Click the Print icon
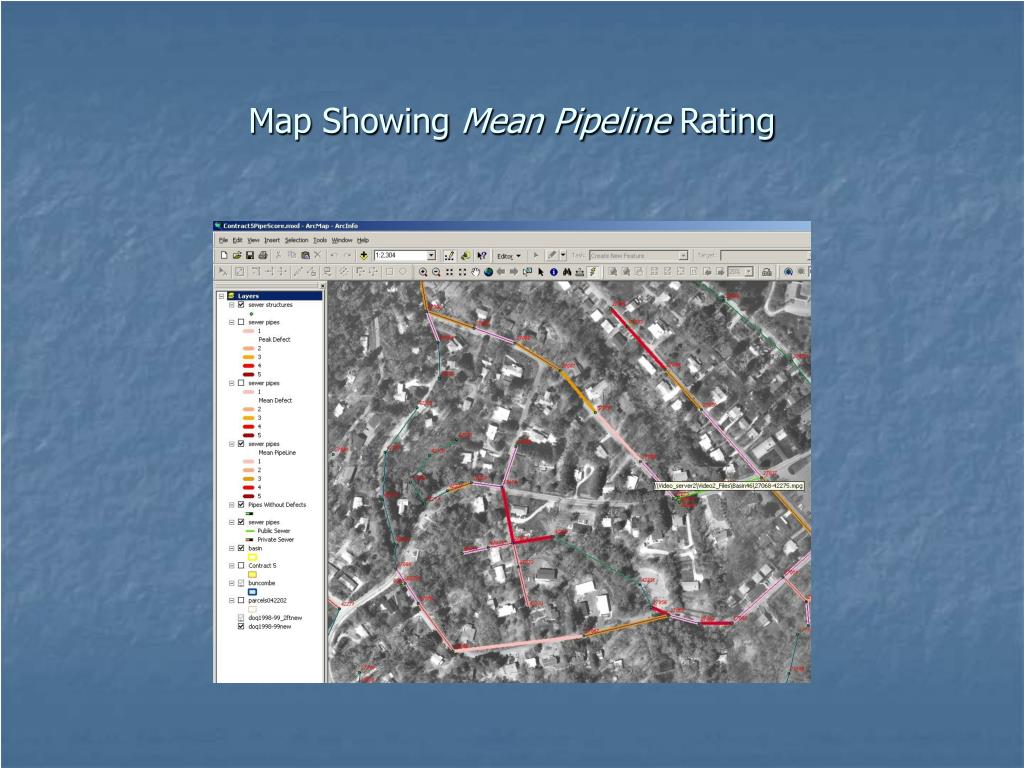The image size is (1024, 768). [x=263, y=255]
